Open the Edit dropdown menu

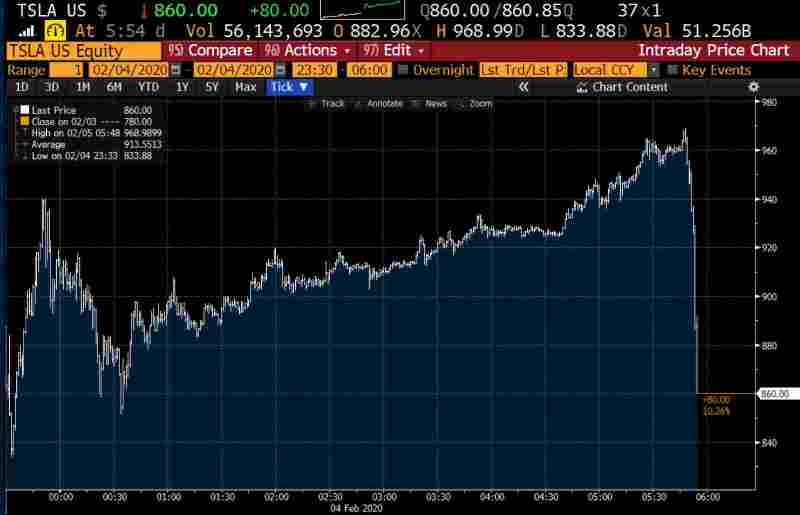(393, 51)
